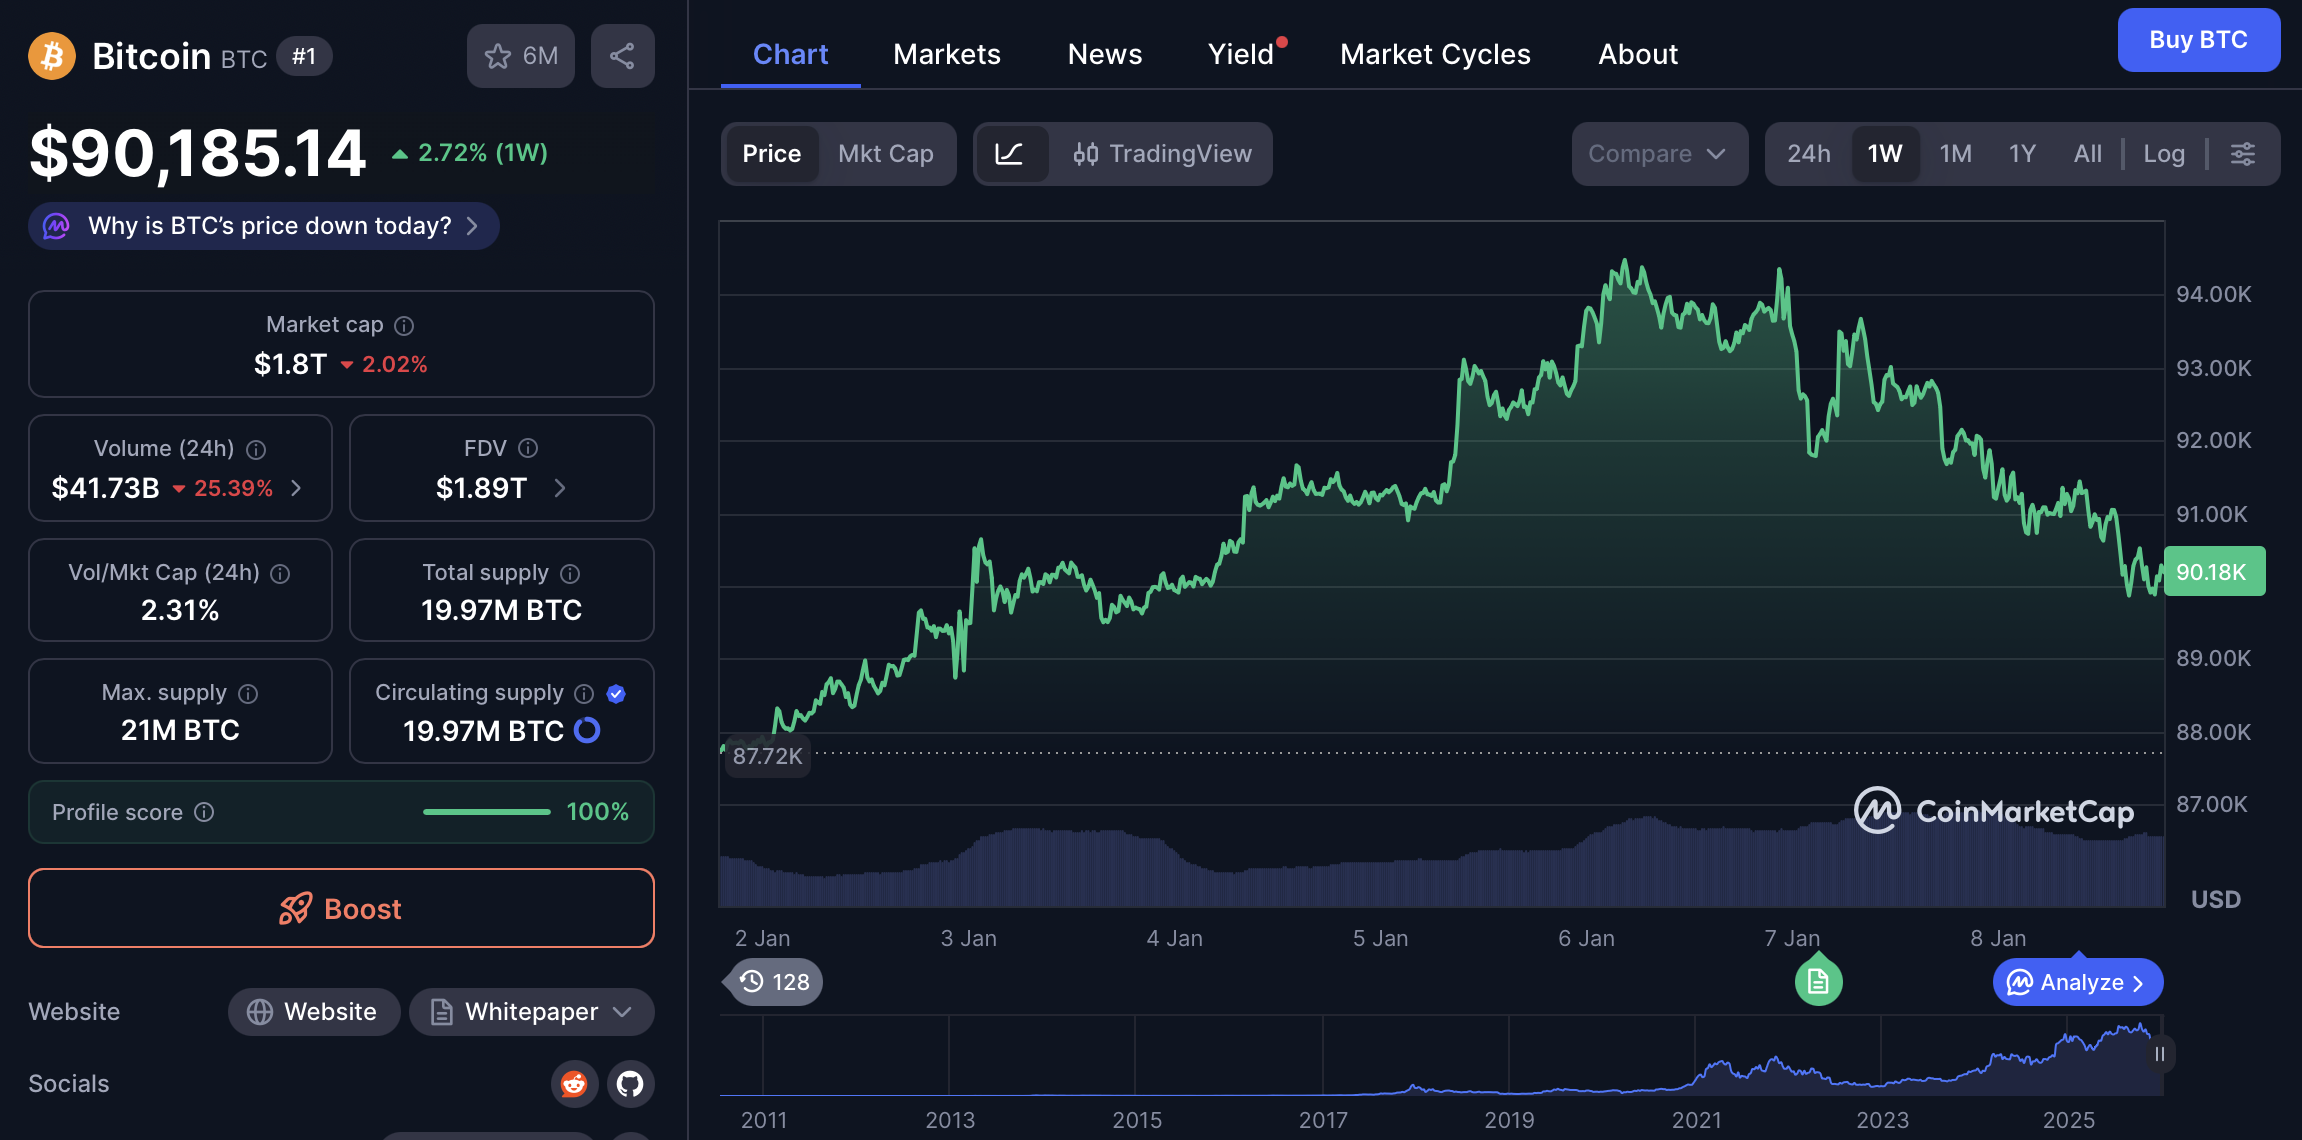2302x1140 pixels.
Task: Expand Volume (24h) details chevron
Action: pyautogui.click(x=296, y=488)
